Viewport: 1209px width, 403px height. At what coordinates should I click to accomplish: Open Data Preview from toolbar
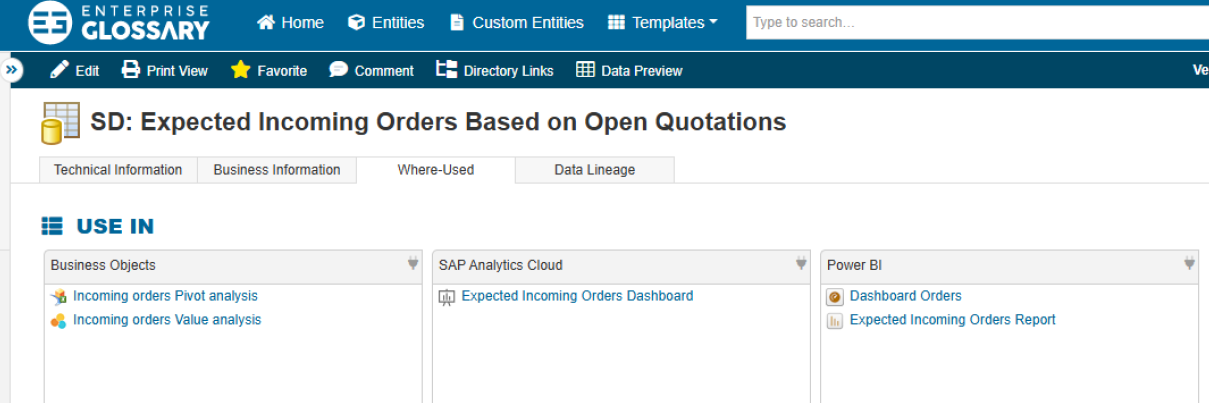click(629, 70)
